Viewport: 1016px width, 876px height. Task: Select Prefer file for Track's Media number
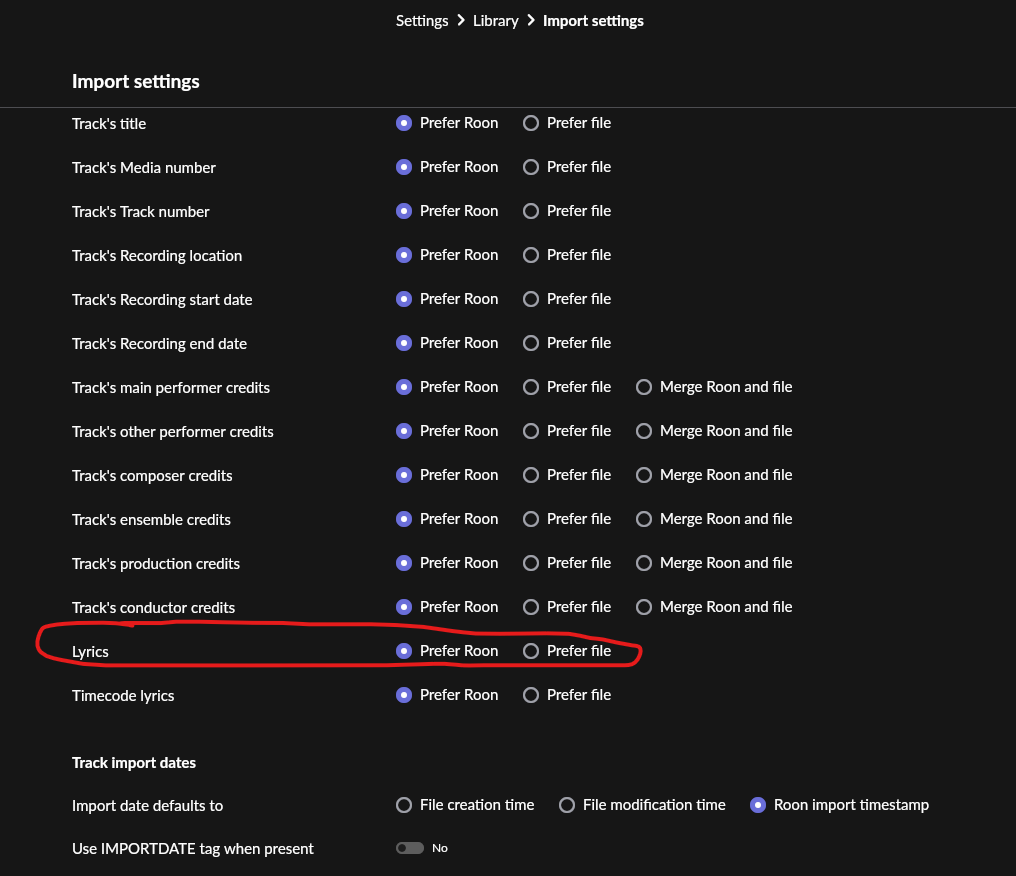point(531,167)
